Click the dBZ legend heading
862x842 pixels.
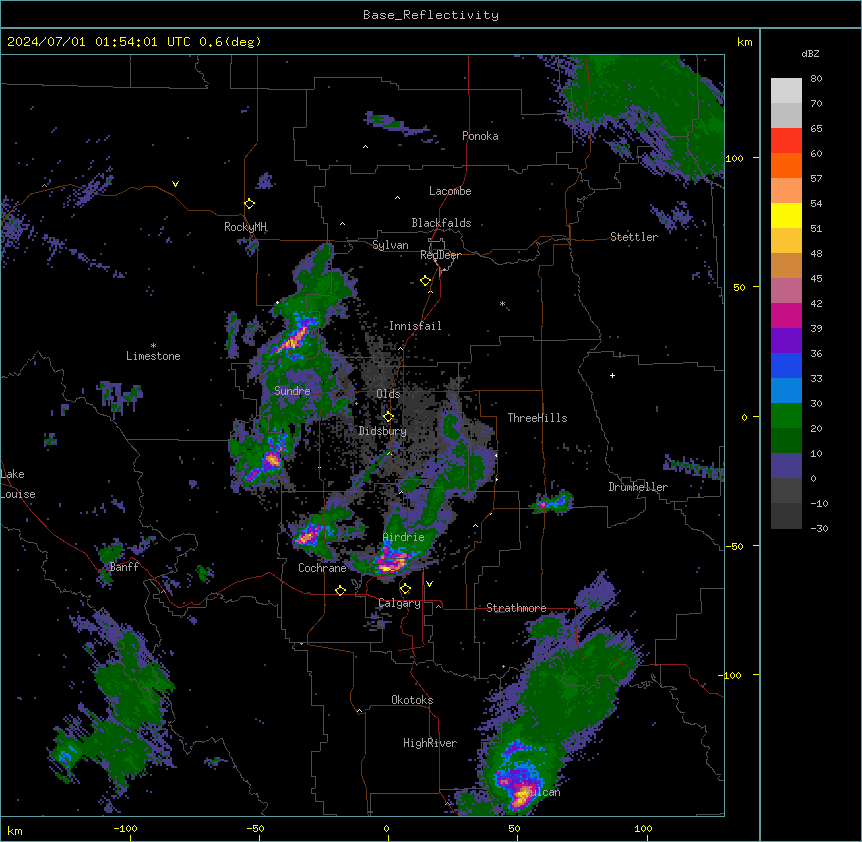(x=810, y=53)
